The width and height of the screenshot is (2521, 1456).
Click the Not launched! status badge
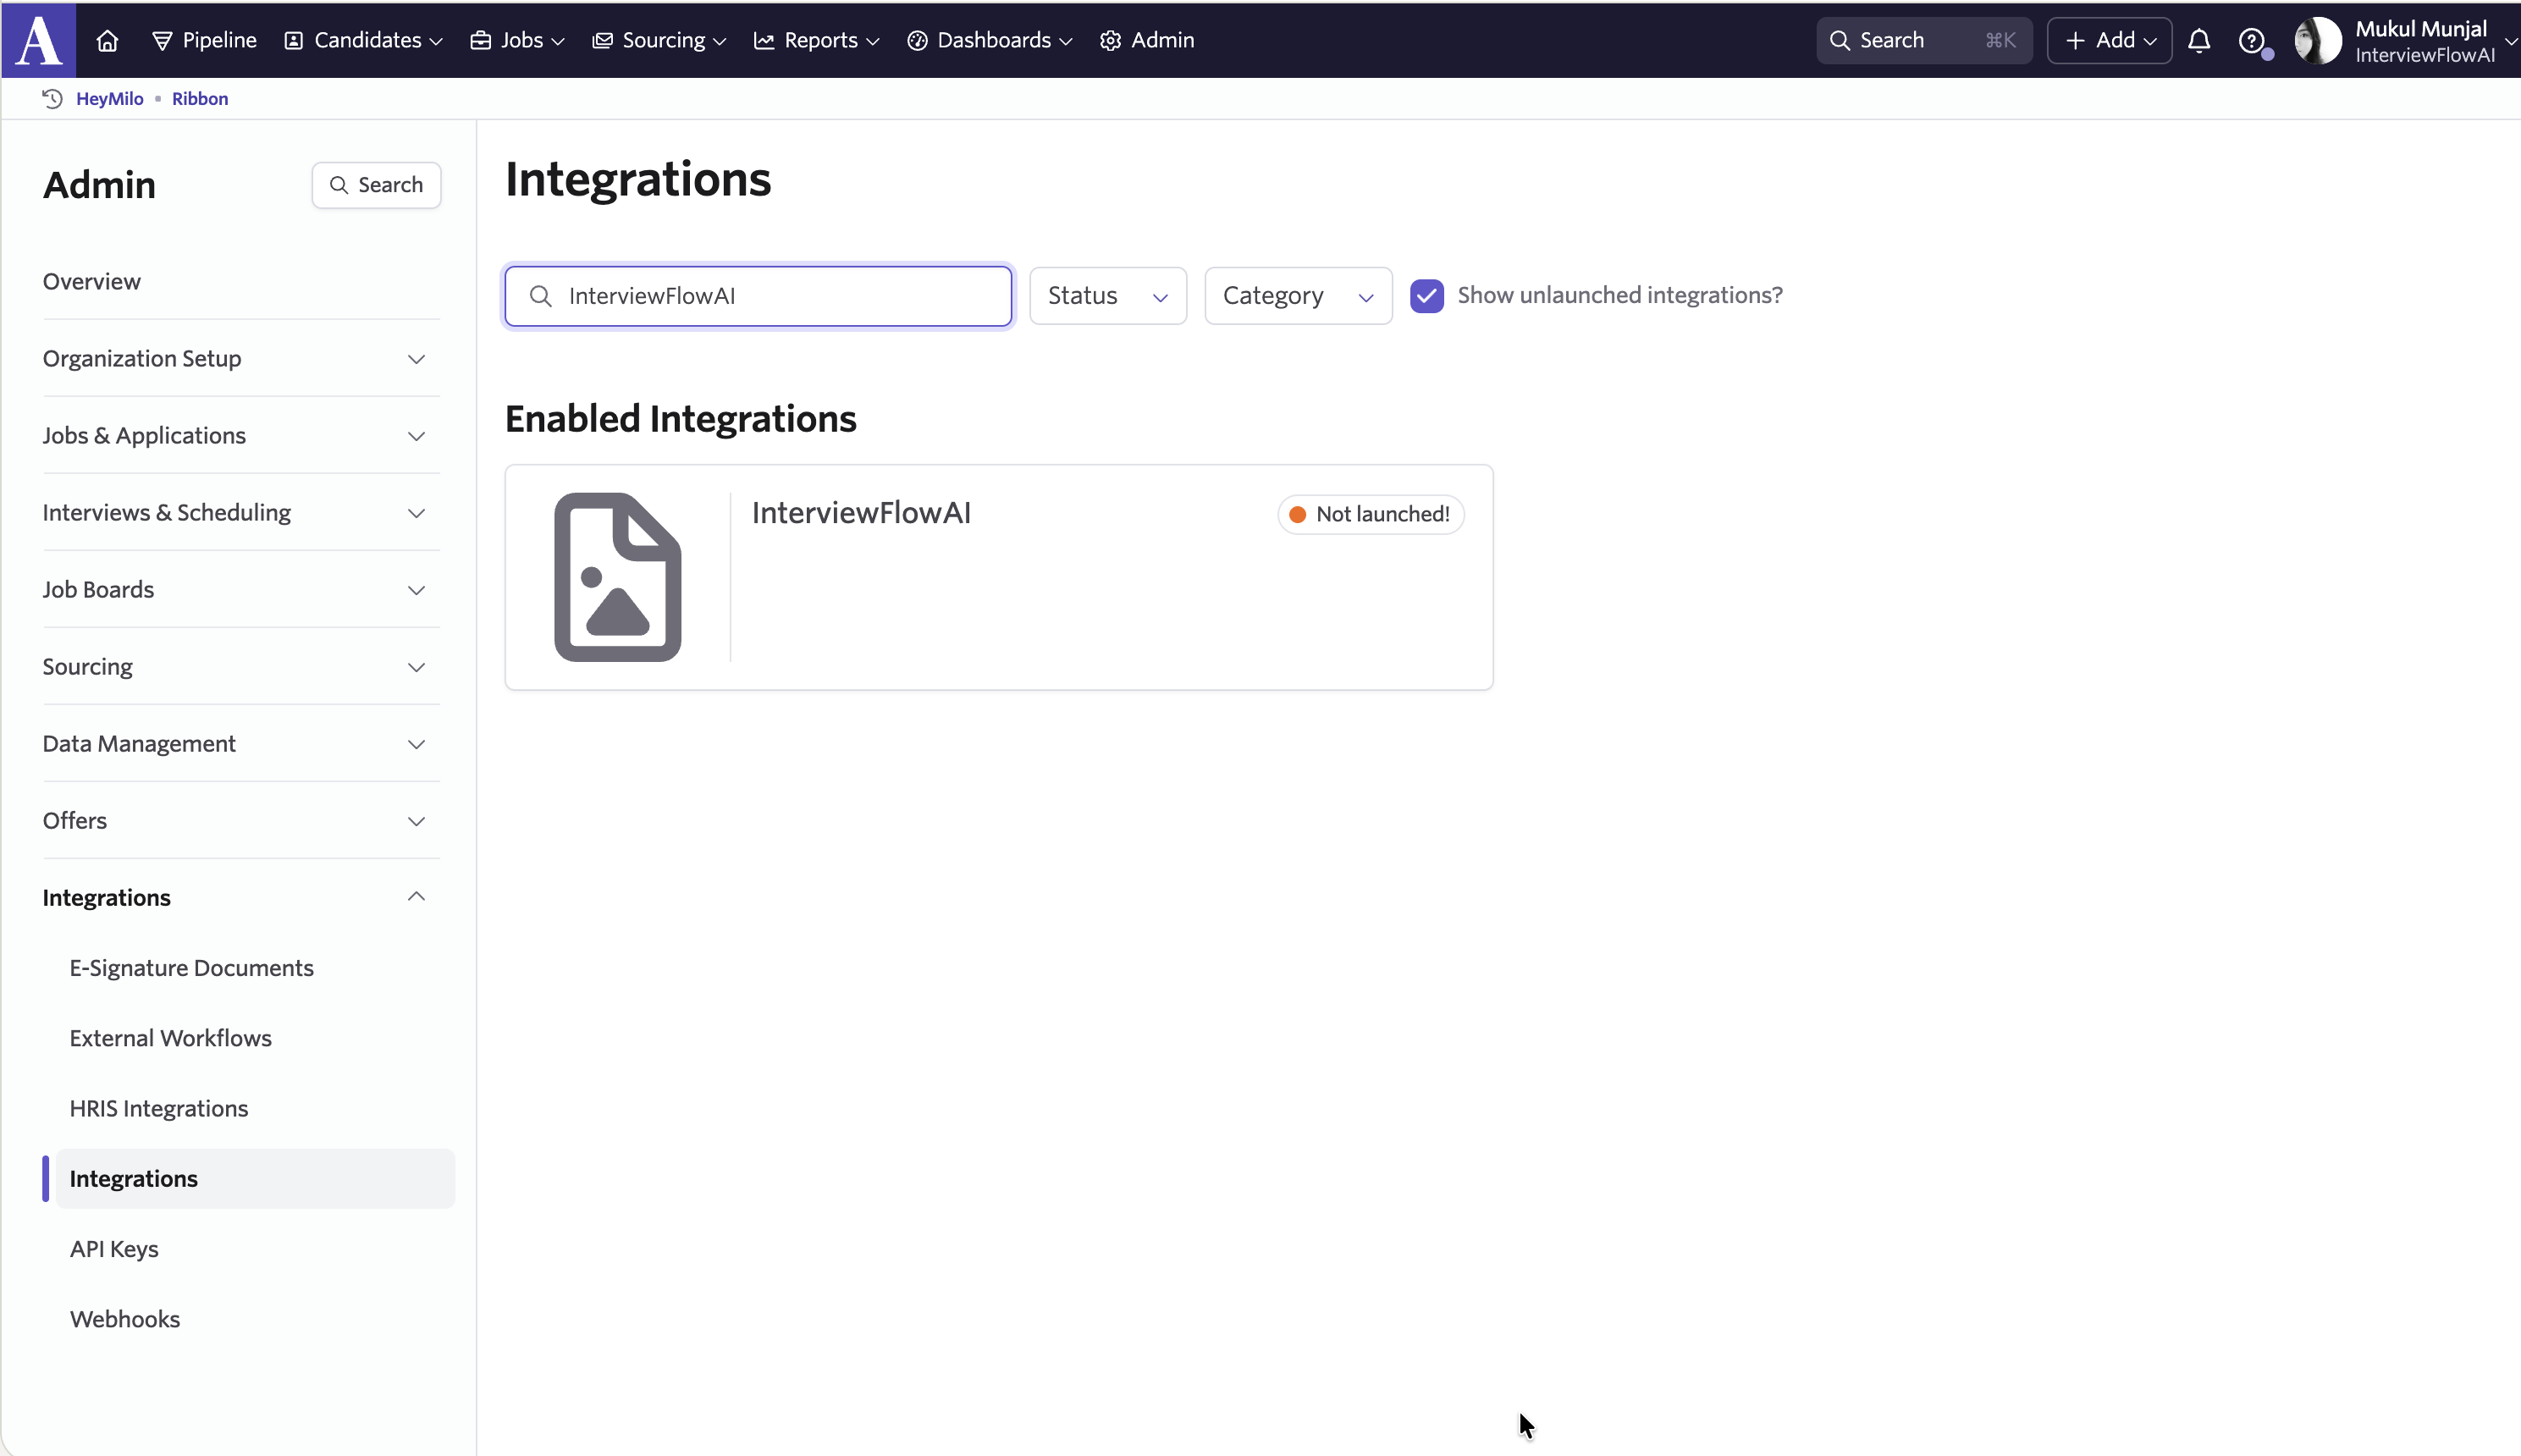[1370, 515]
